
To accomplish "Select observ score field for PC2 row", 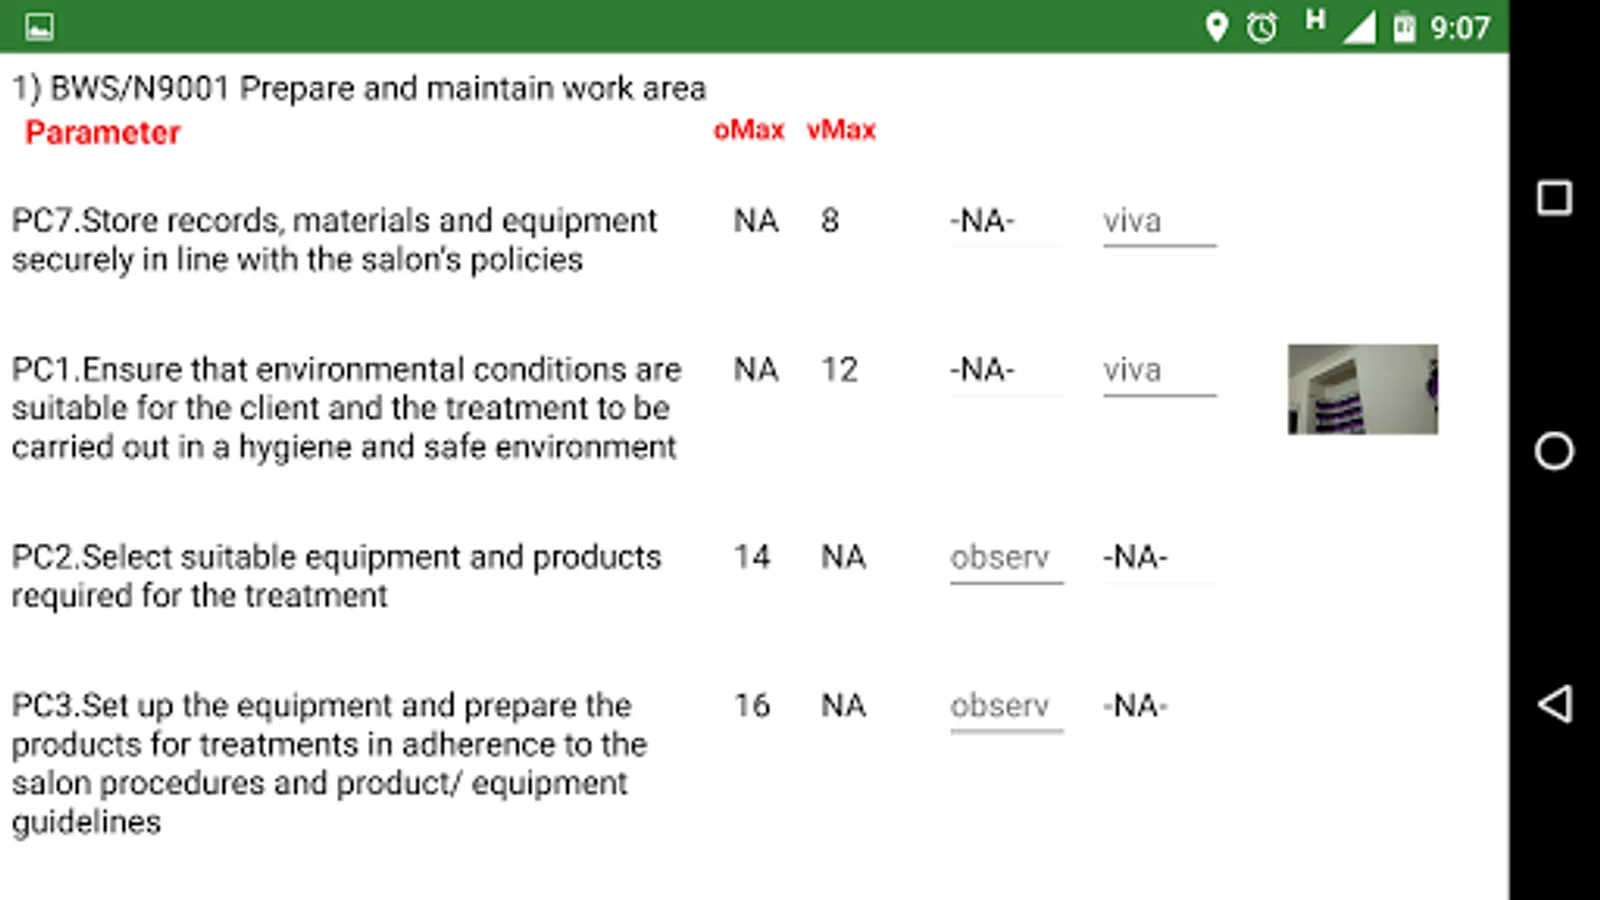I will pos(1007,558).
